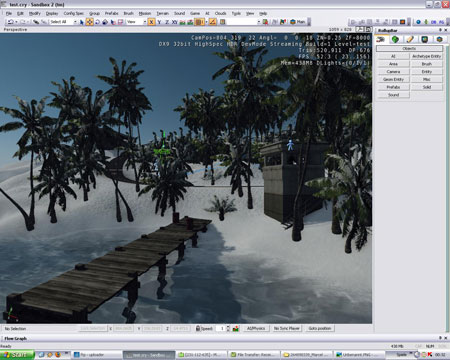Click the Sound object button
Screen dimensions: 450x360
coord(393,95)
